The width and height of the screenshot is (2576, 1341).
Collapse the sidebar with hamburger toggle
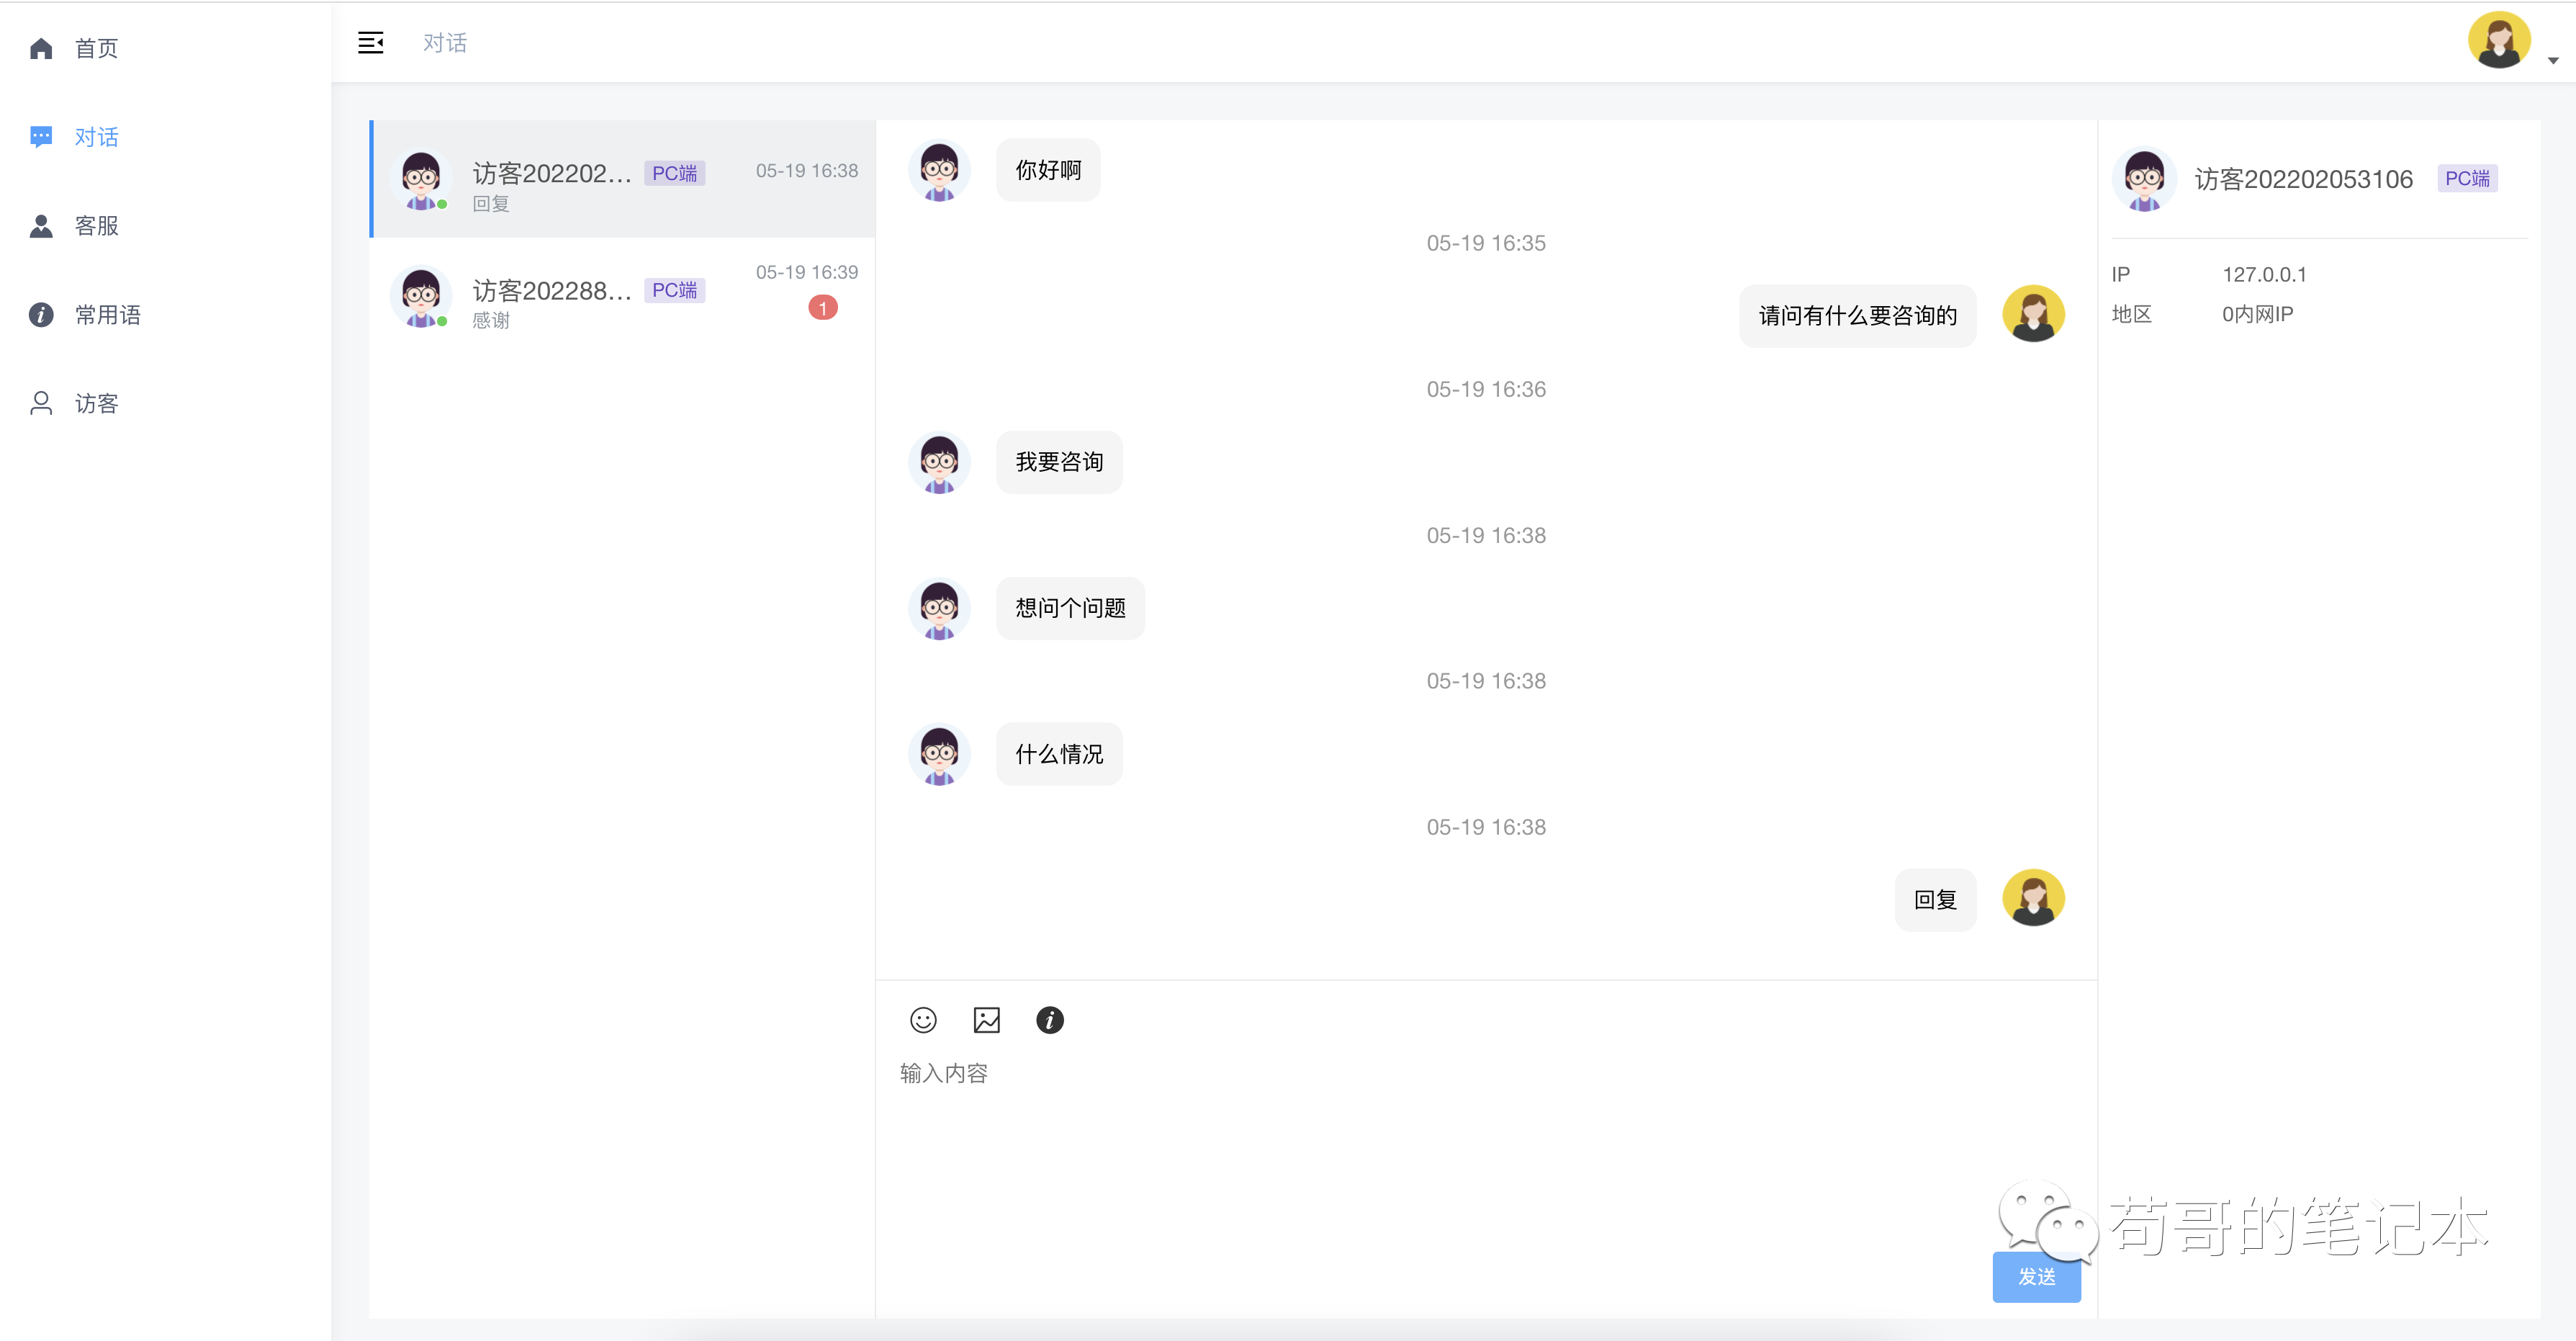pos(371,43)
